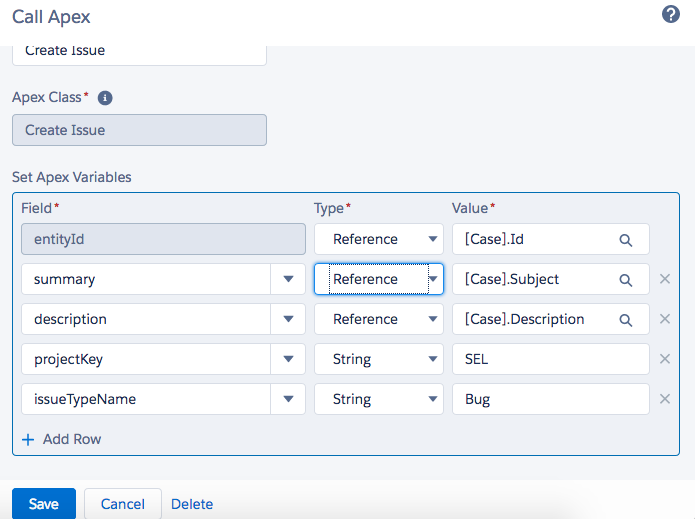Click the Delete link
Screen dimensions: 695x519
pyautogui.click(x=192, y=504)
